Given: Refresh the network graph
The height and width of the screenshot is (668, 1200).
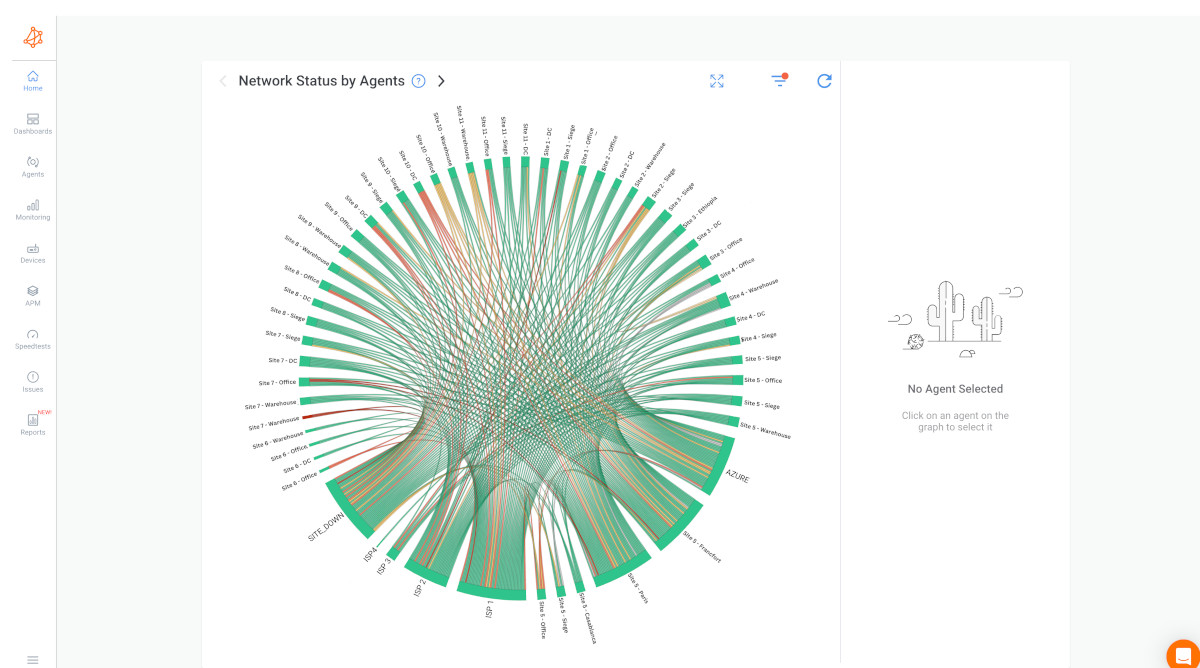Looking at the screenshot, I should point(824,81).
